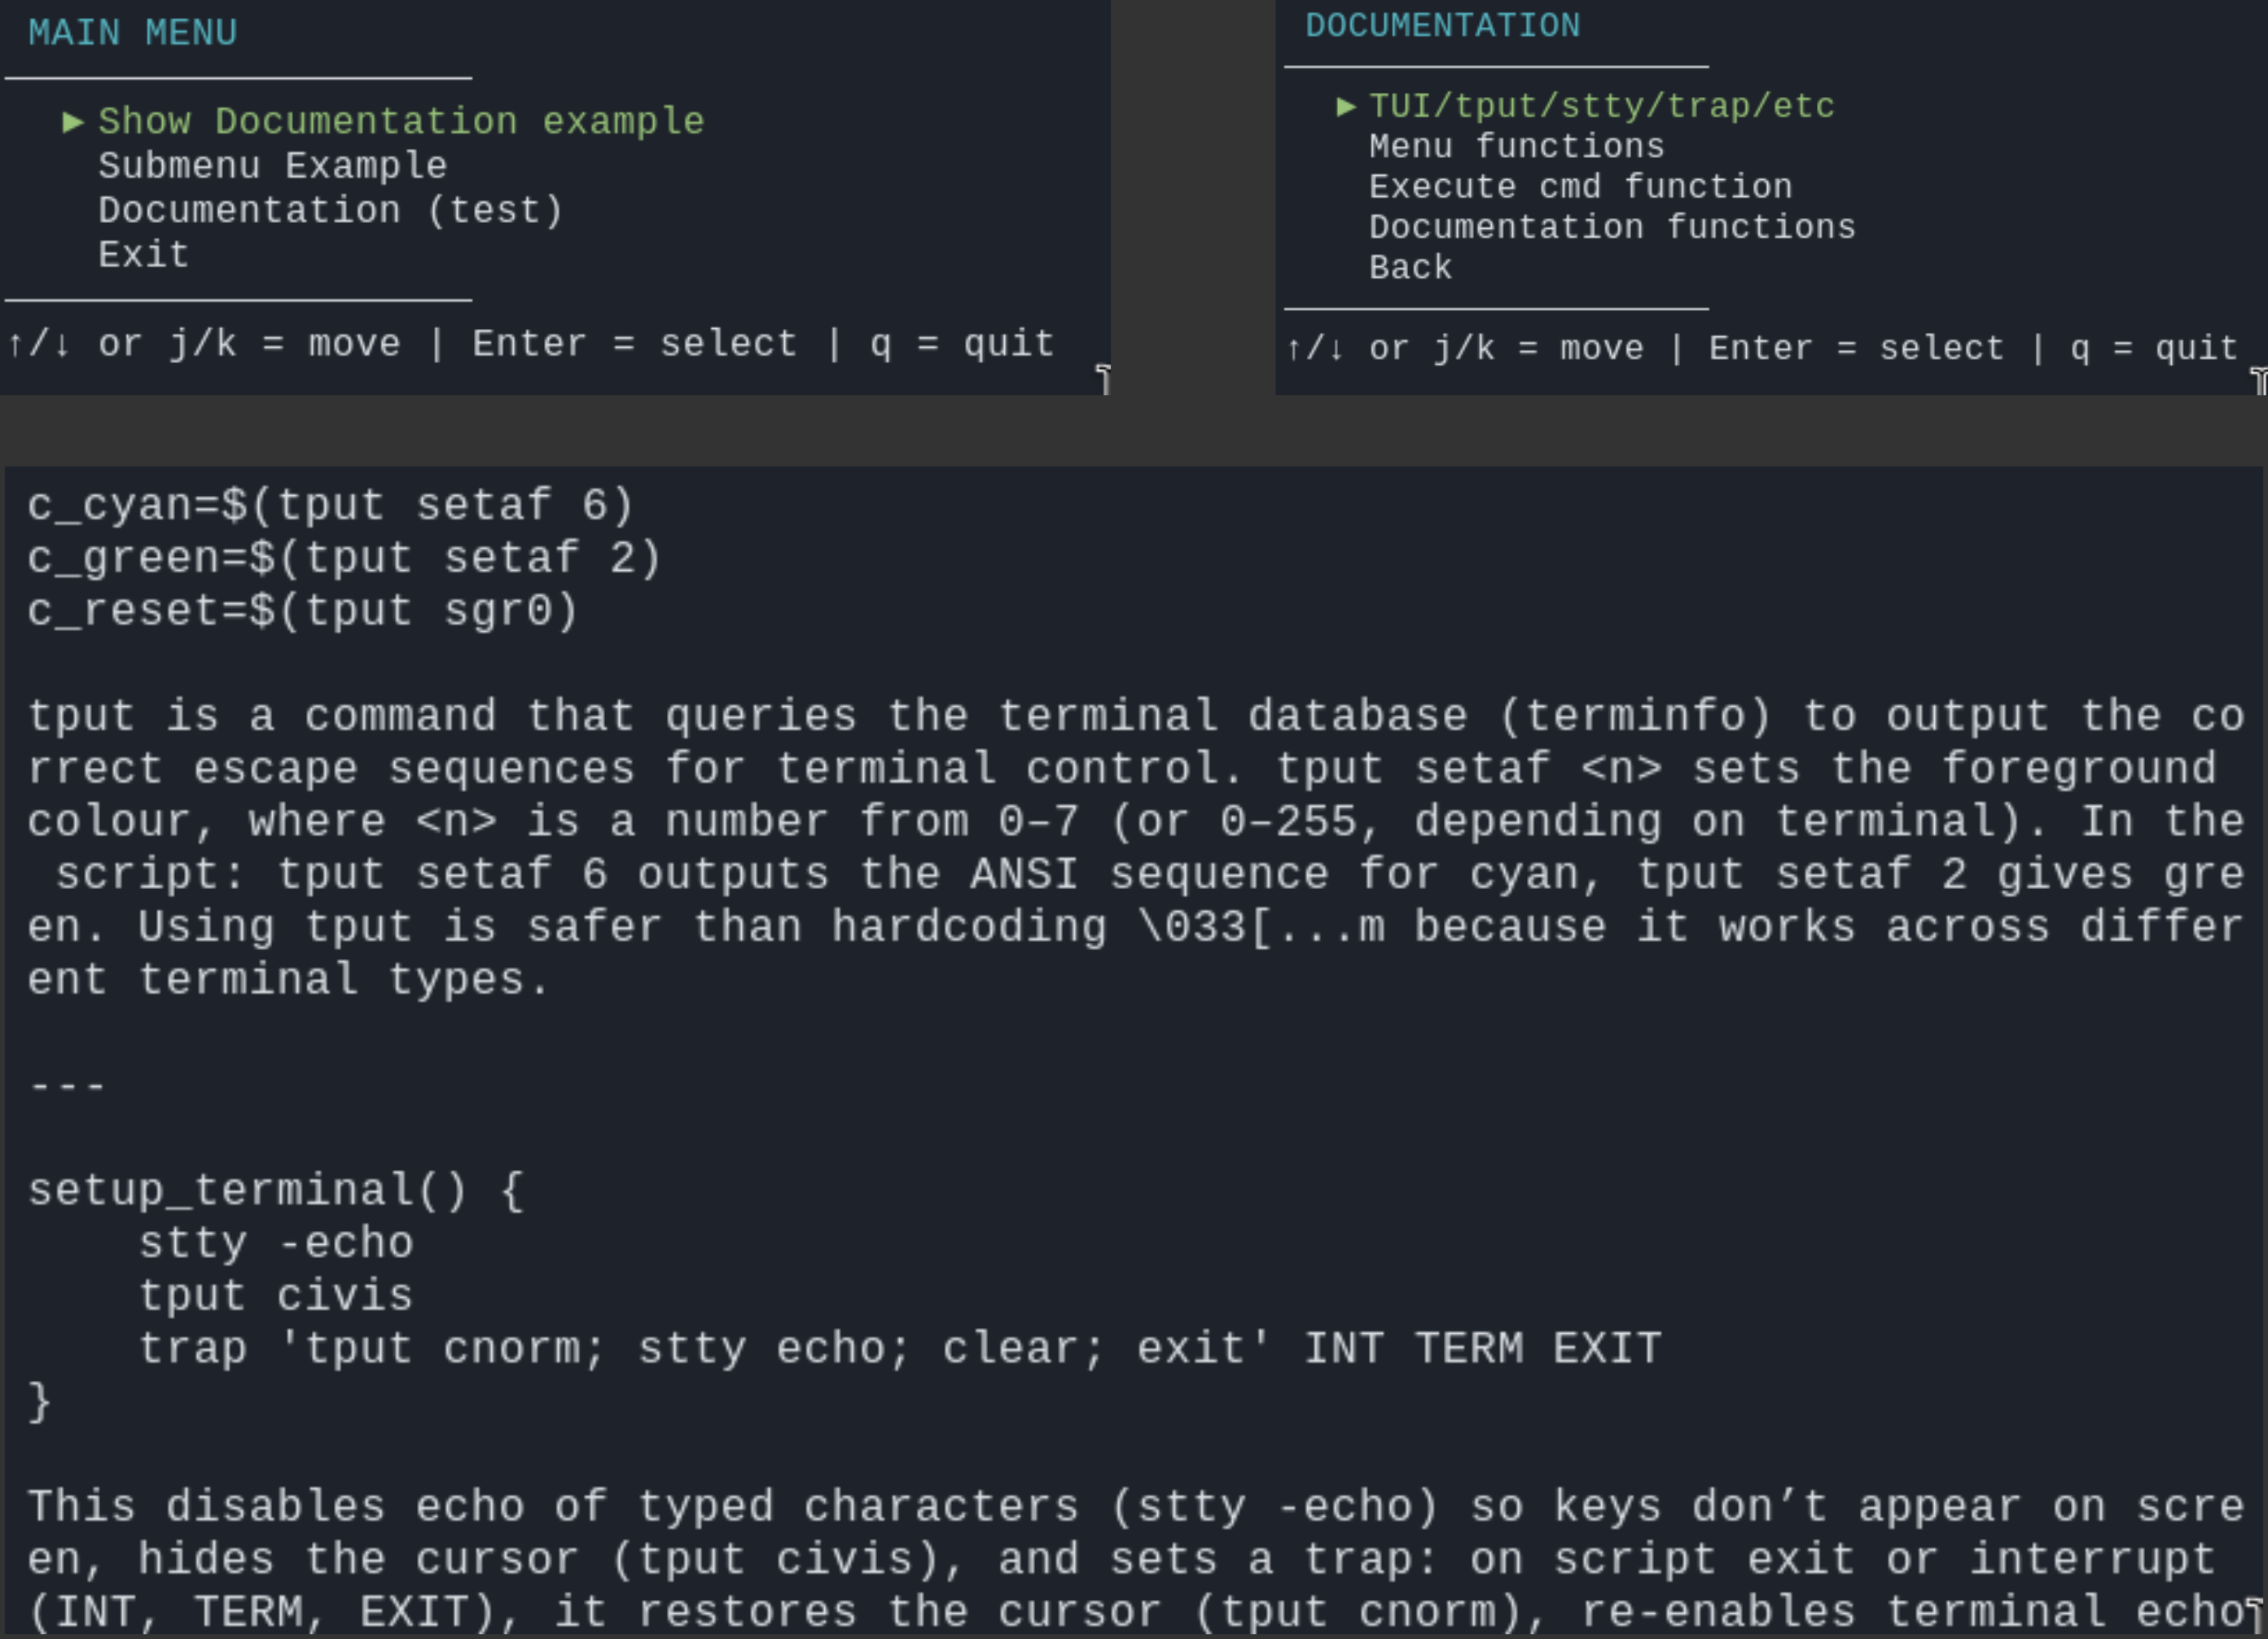This screenshot has width=2268, height=1639.
Task: Select the green arrow beside TUI/tput/stty/trap/etc
Action: (x=1346, y=106)
